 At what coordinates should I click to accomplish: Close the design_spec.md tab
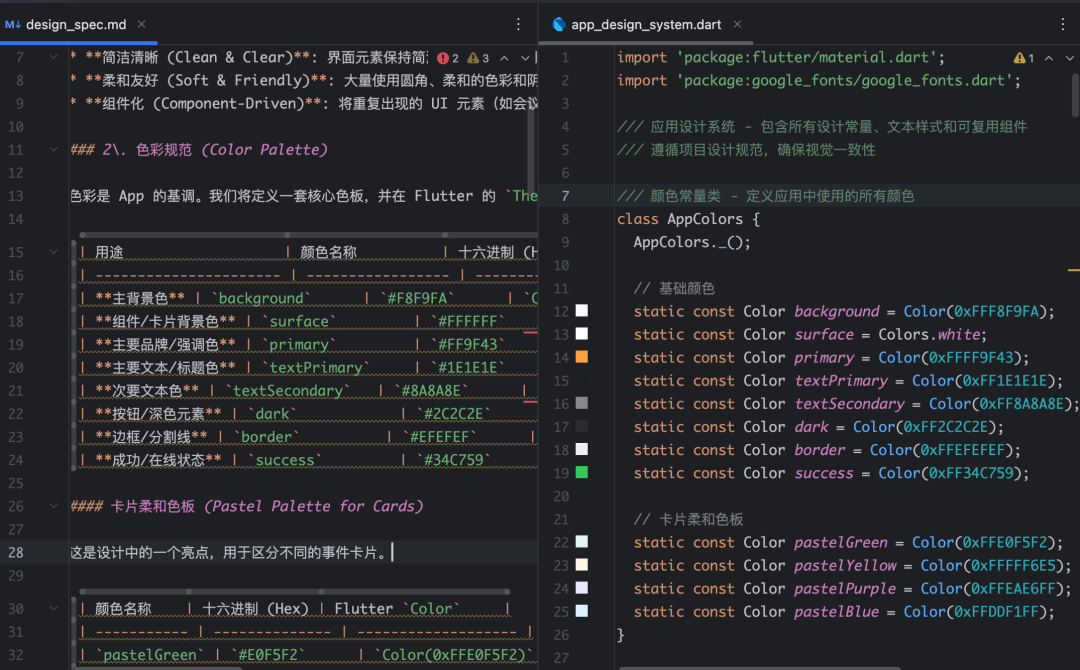pos(141,24)
